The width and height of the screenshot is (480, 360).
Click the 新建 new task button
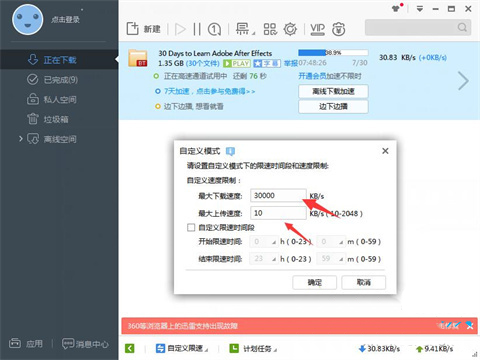[143, 29]
